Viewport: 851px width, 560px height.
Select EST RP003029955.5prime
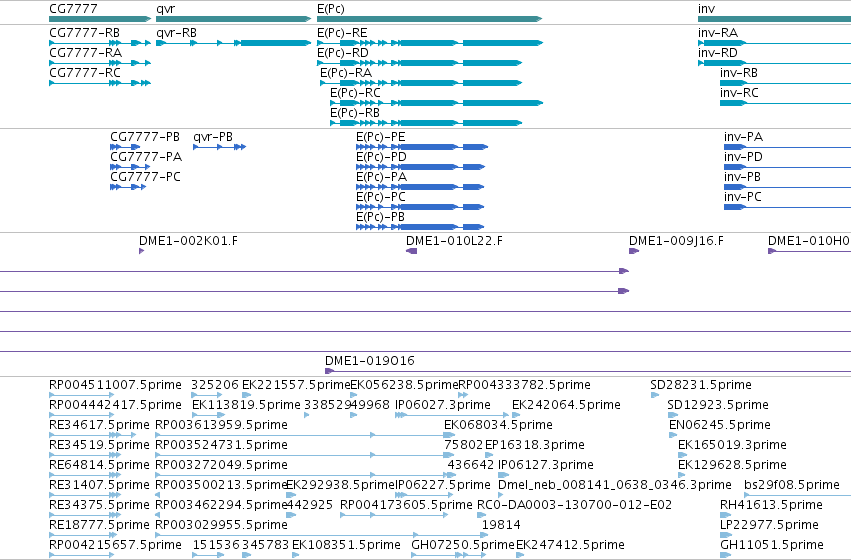pos(321,536)
